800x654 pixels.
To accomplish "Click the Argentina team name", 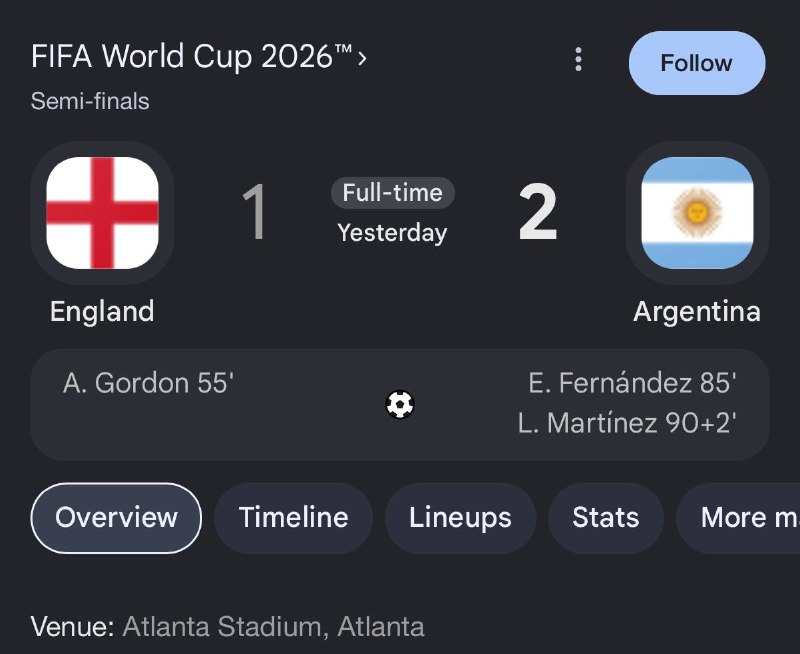I will coord(697,312).
